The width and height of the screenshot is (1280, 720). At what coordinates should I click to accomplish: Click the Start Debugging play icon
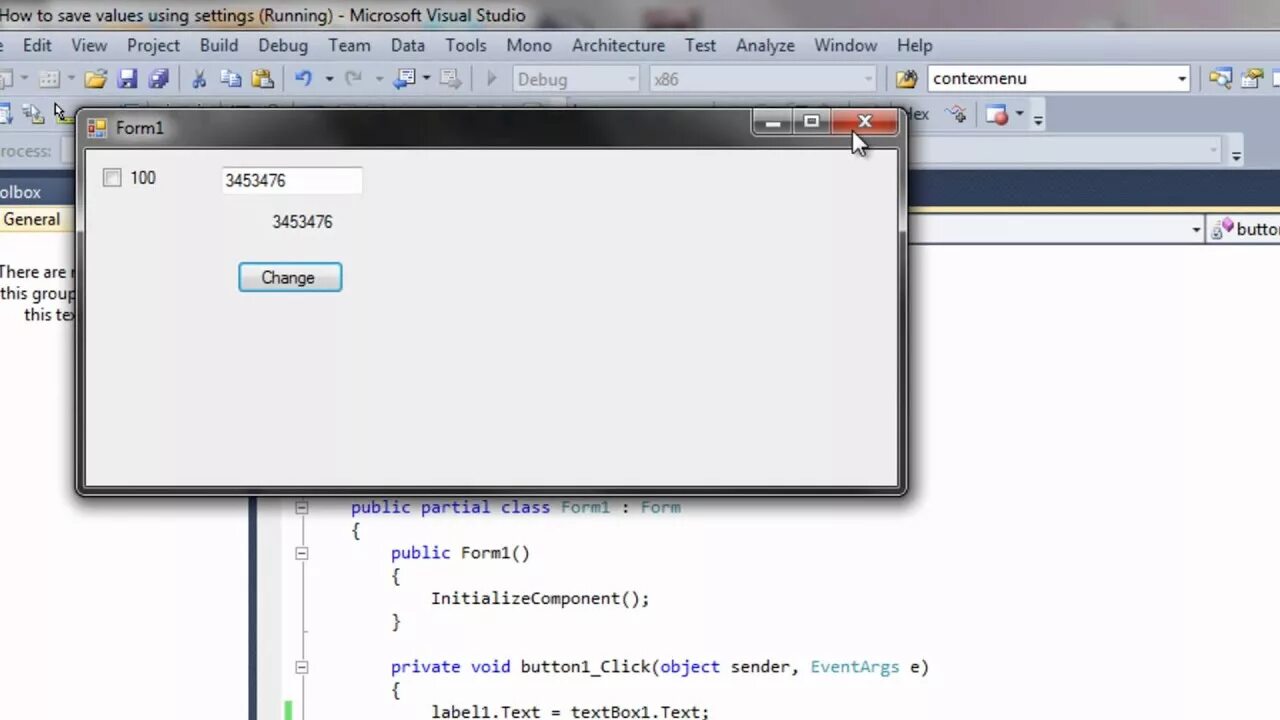[491, 78]
